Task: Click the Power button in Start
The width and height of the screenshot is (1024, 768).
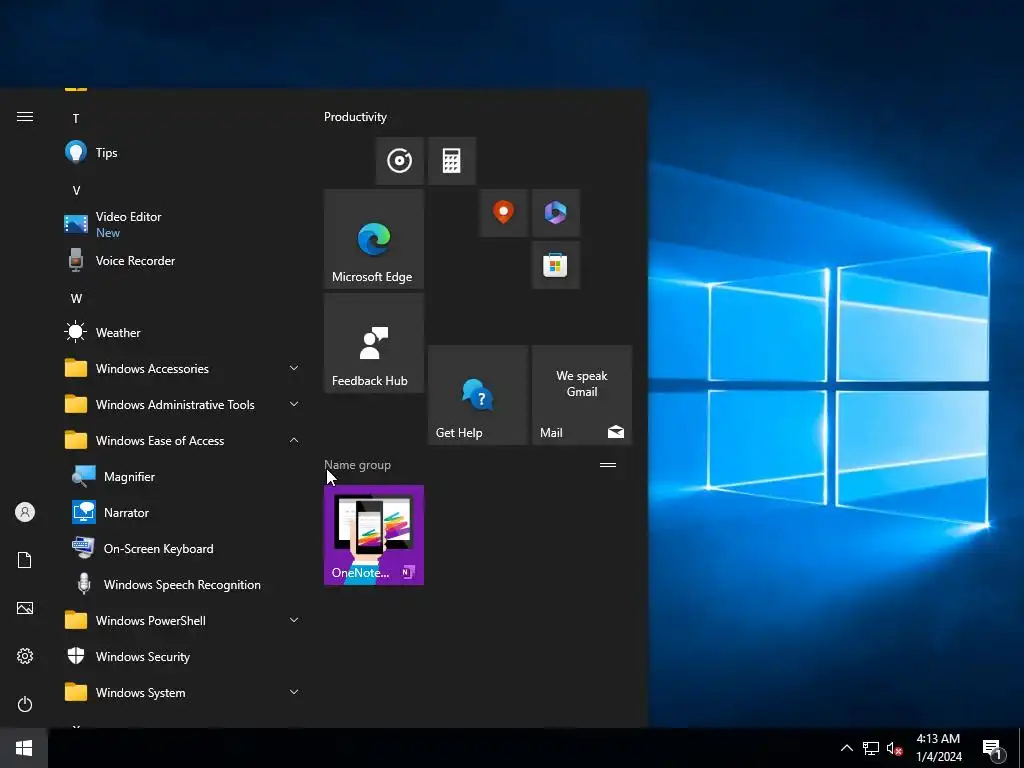Action: 25,704
